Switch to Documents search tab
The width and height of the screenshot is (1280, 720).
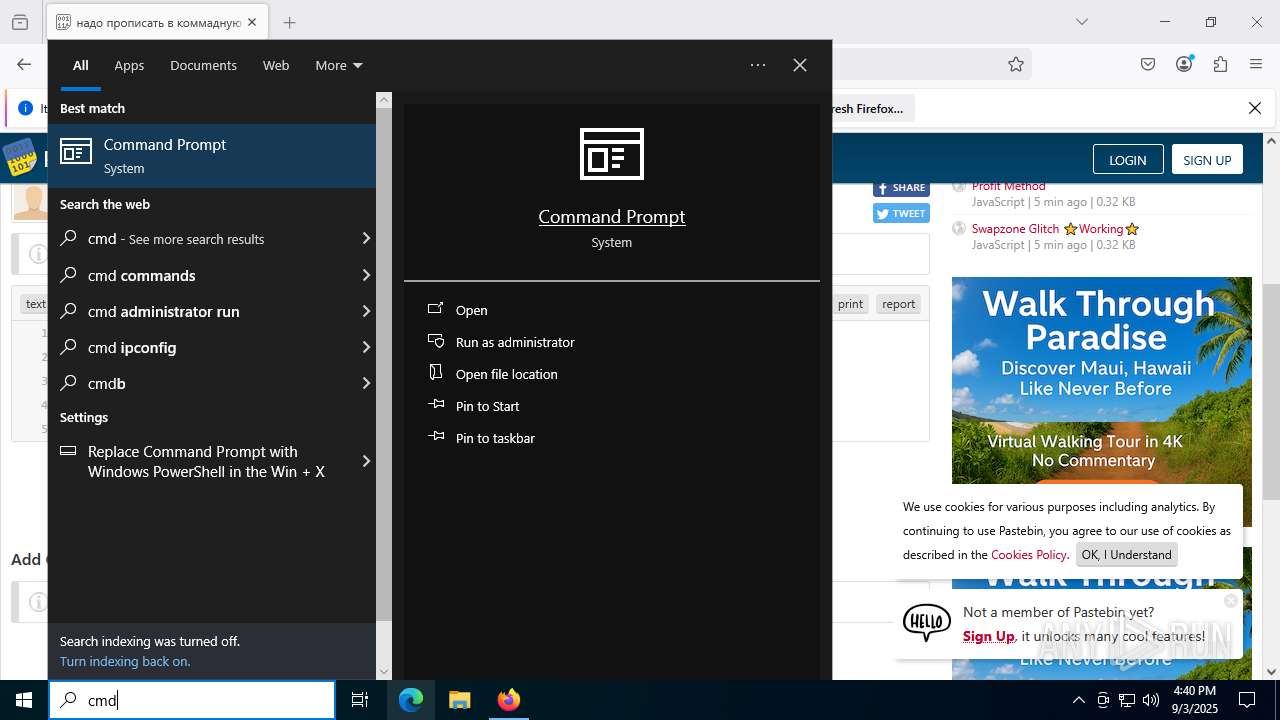(203, 65)
